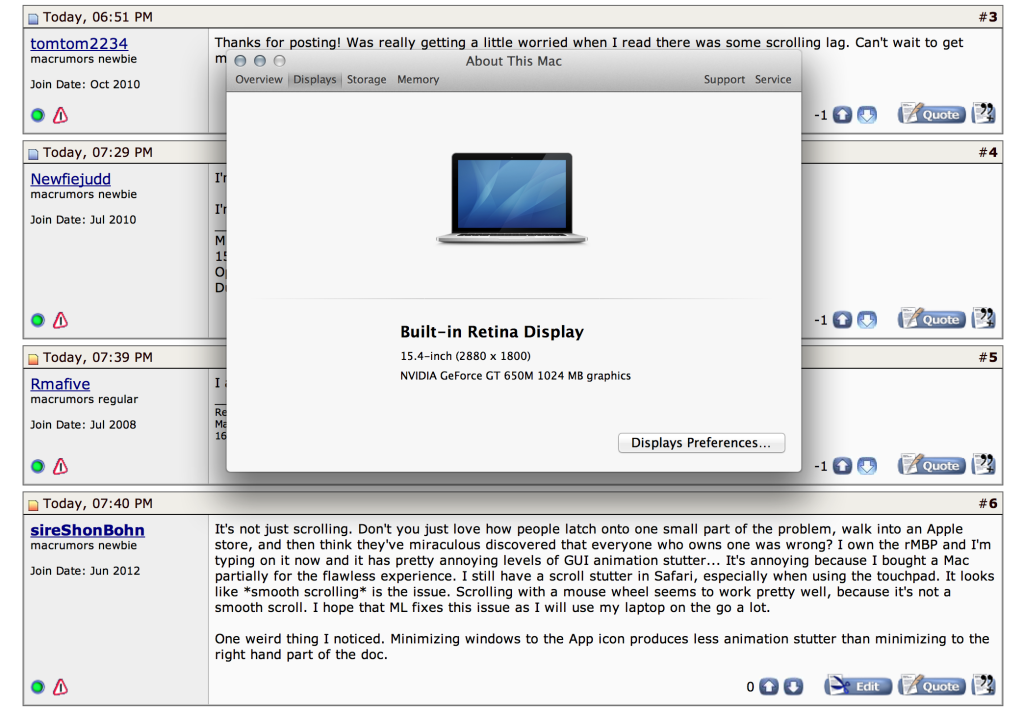Click sireShonBohn's green online status icon
Image resolution: width=1023 pixels, height=715 pixels.
38,687
